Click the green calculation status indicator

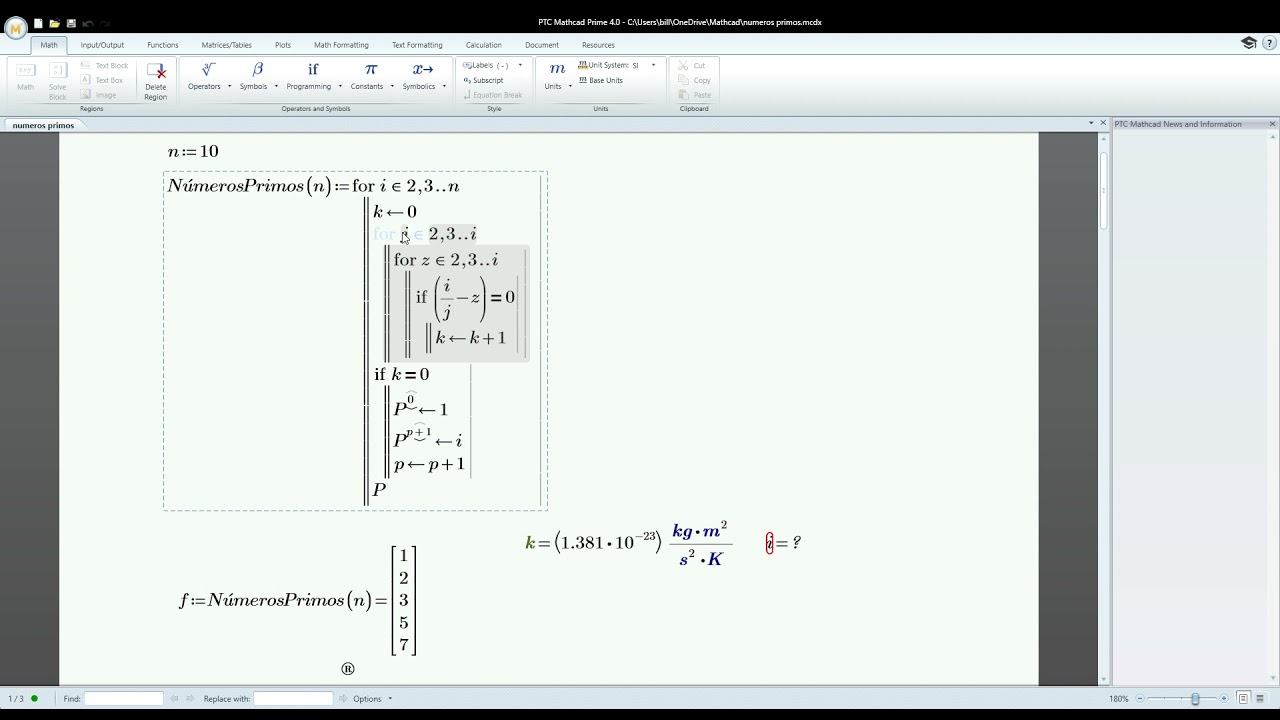(x=34, y=698)
